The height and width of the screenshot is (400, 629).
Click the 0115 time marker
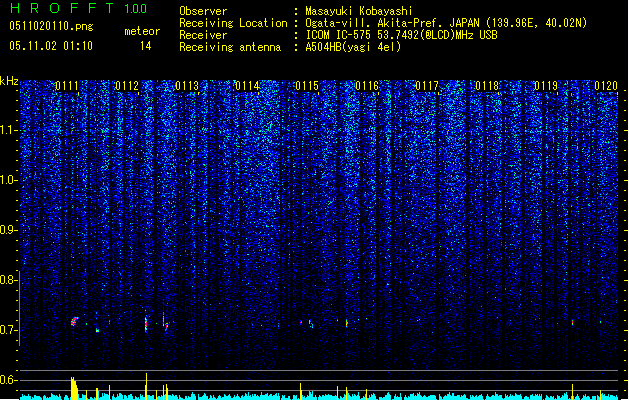pos(307,86)
